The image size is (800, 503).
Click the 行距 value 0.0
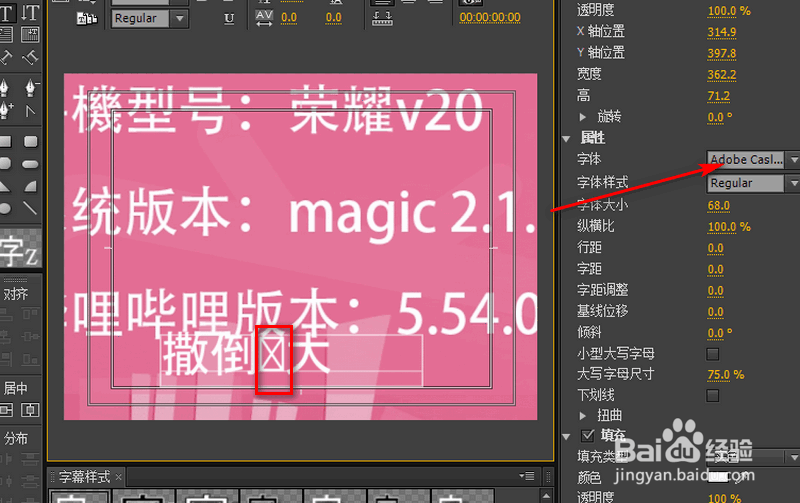pos(715,248)
